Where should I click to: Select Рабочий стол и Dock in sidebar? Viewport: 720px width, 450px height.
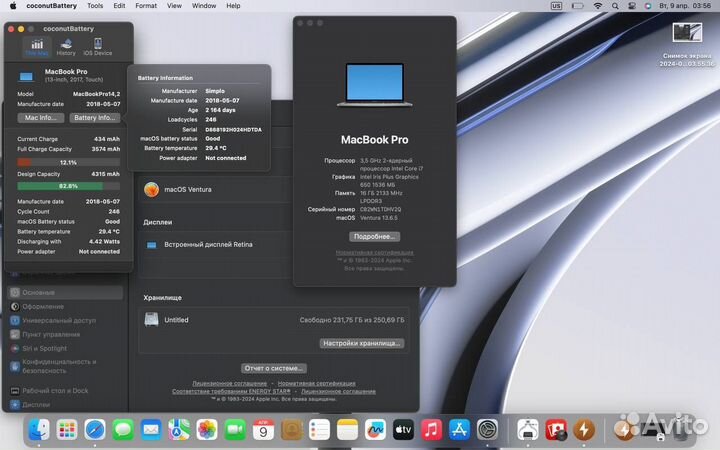pyautogui.click(x=66, y=391)
